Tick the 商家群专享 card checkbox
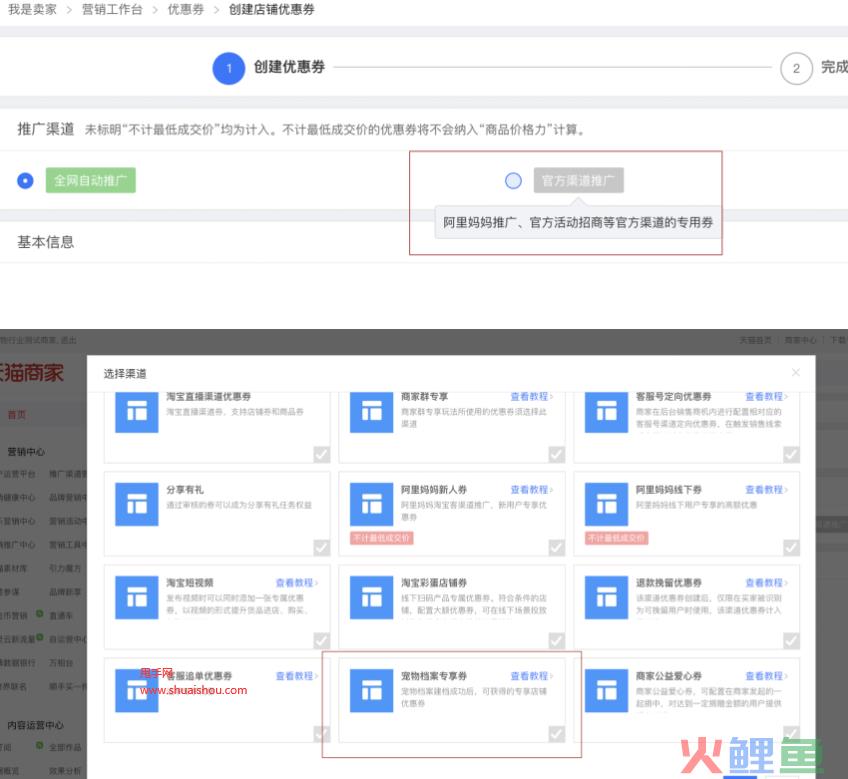The image size is (848, 779). [x=556, y=454]
